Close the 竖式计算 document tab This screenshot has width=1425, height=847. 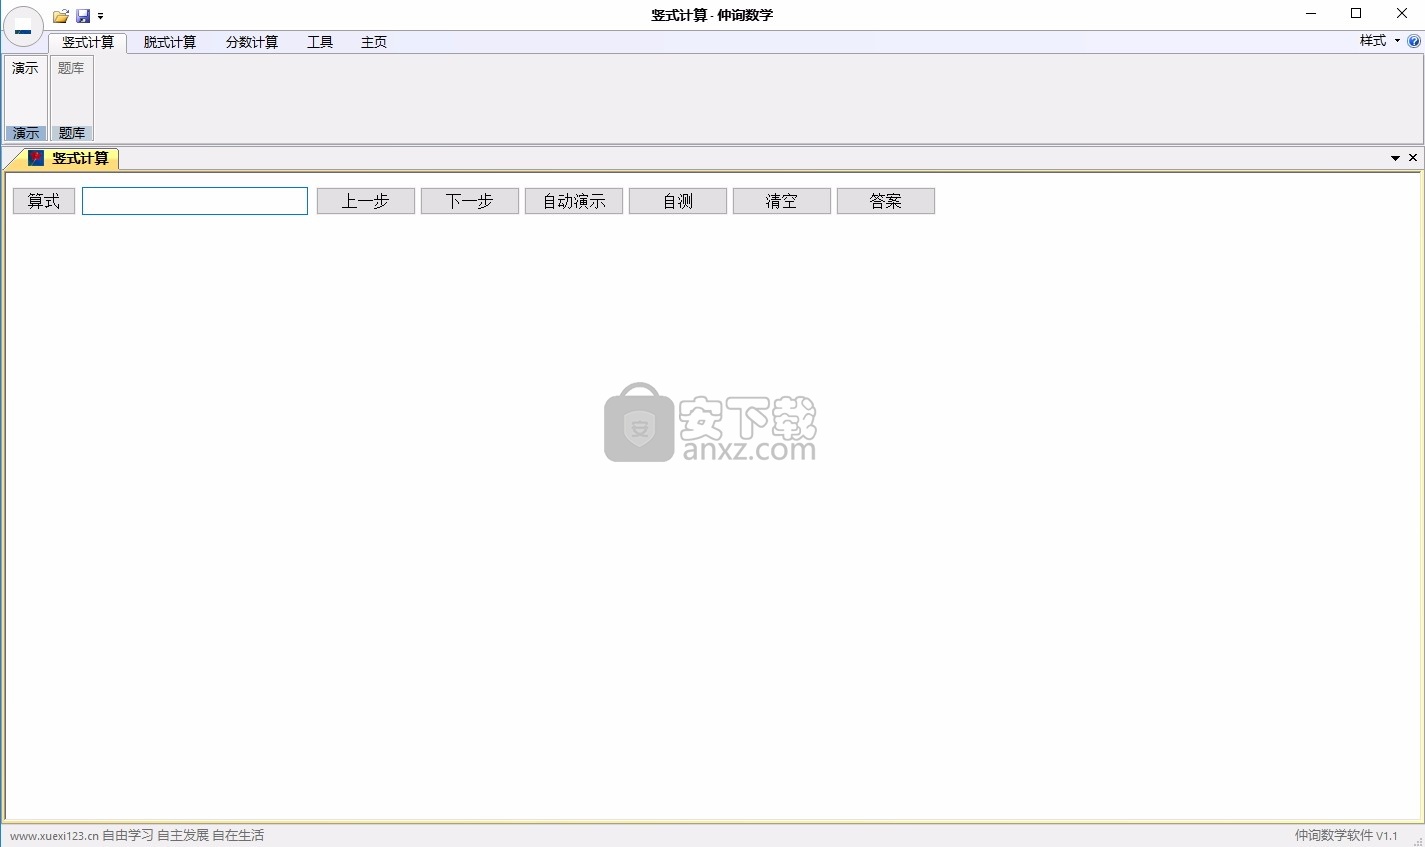coord(1413,158)
